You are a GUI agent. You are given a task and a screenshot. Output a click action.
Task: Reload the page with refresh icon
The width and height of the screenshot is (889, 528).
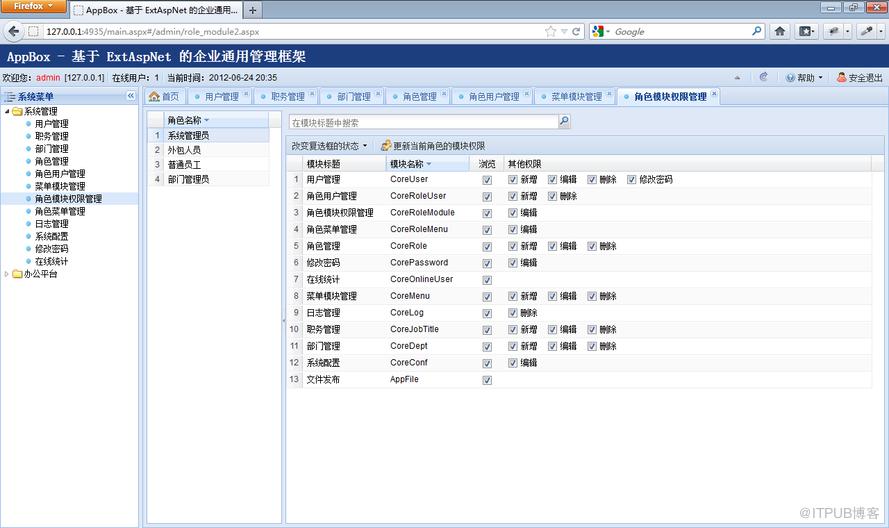[x=576, y=32]
